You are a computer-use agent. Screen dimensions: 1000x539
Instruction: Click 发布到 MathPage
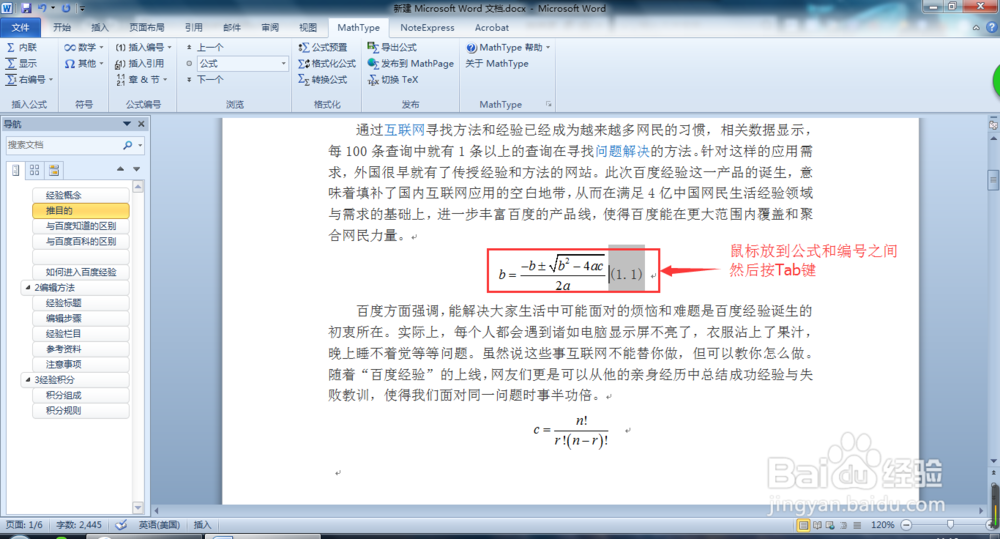pos(411,63)
